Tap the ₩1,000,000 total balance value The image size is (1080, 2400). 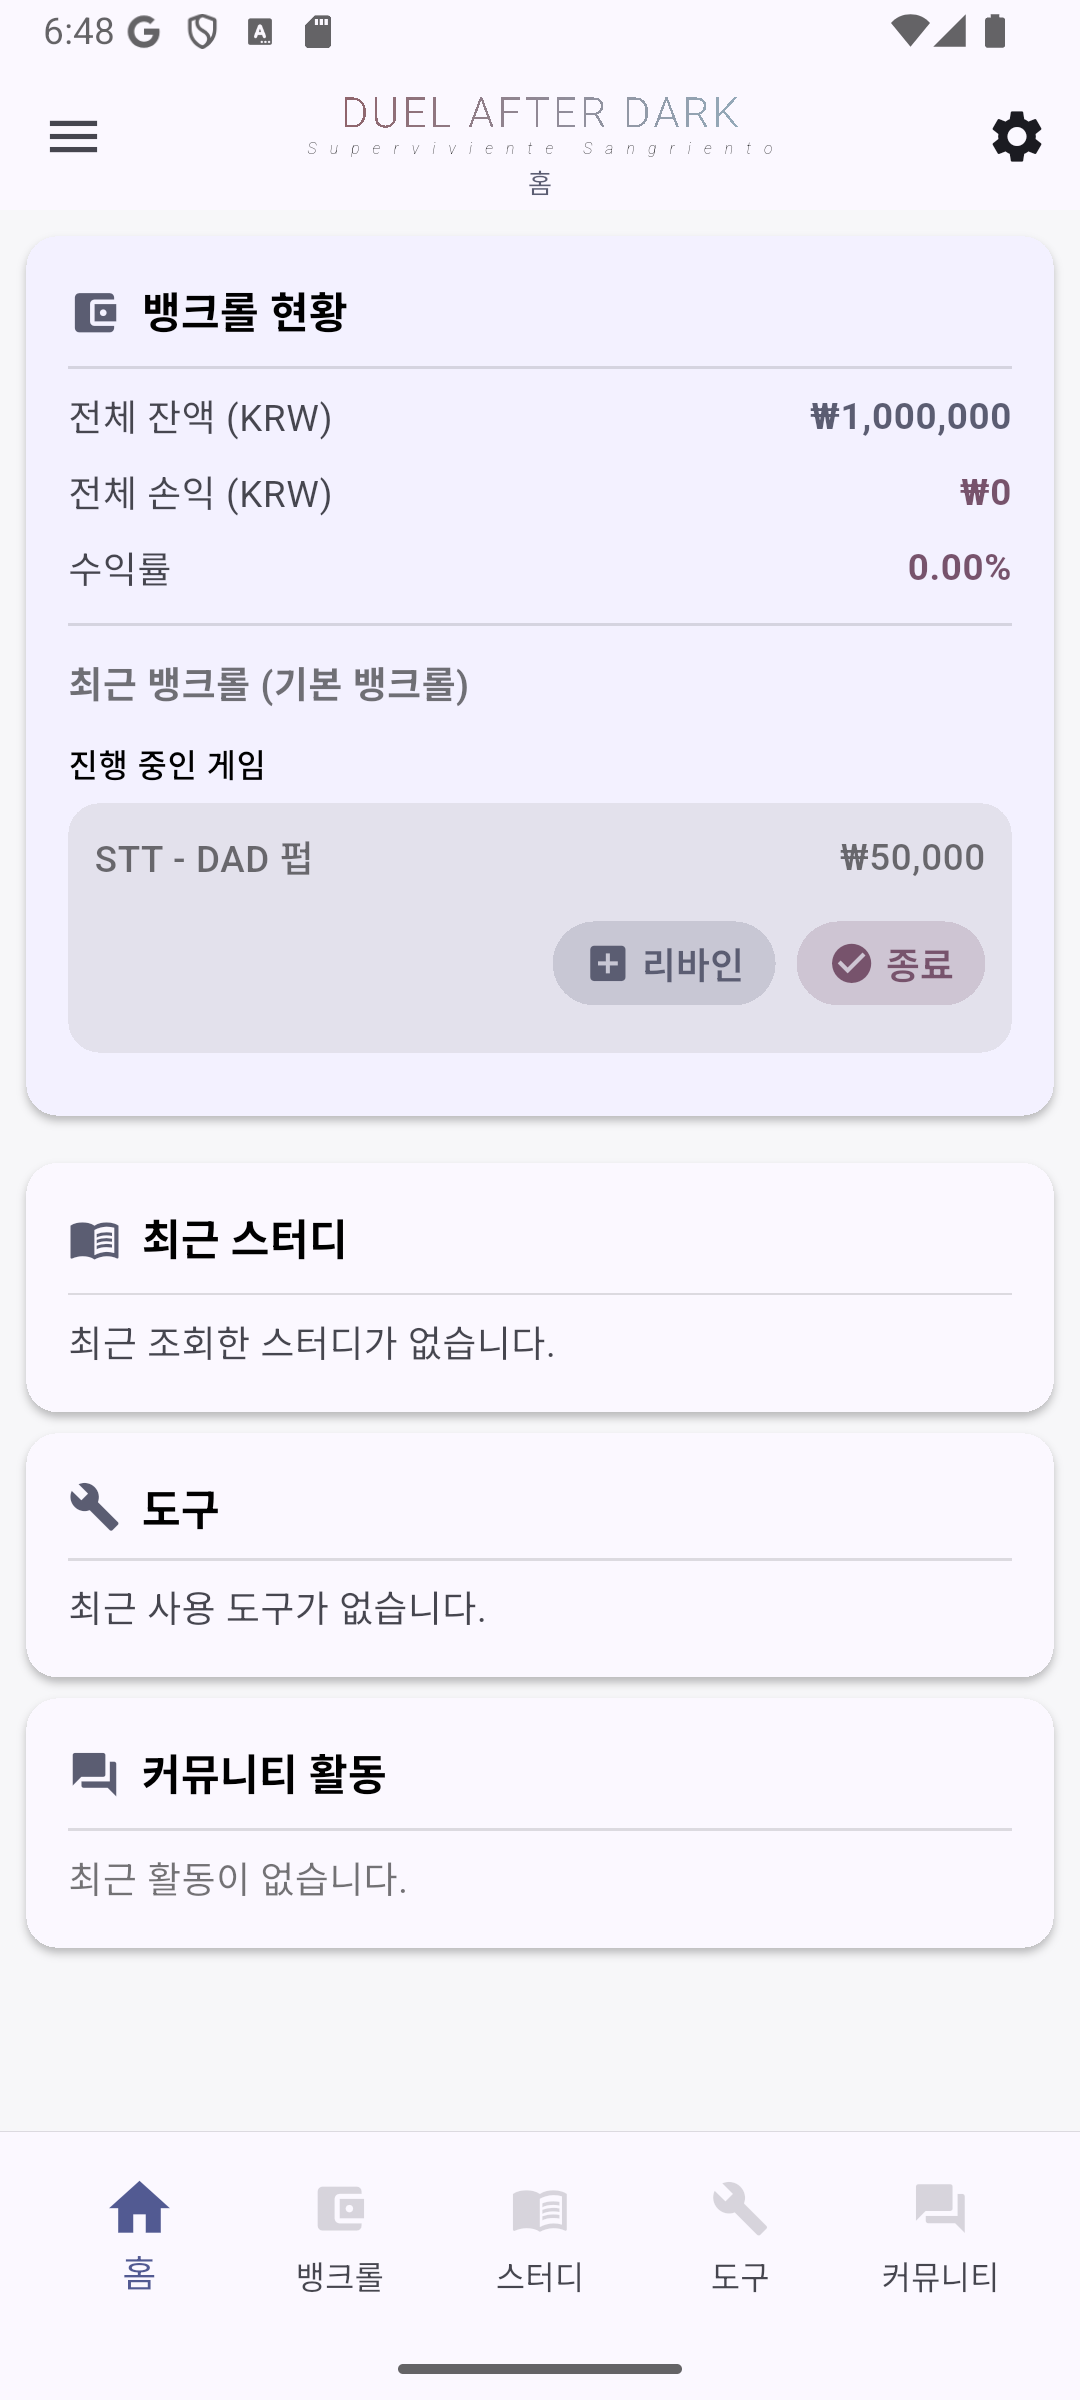point(910,417)
